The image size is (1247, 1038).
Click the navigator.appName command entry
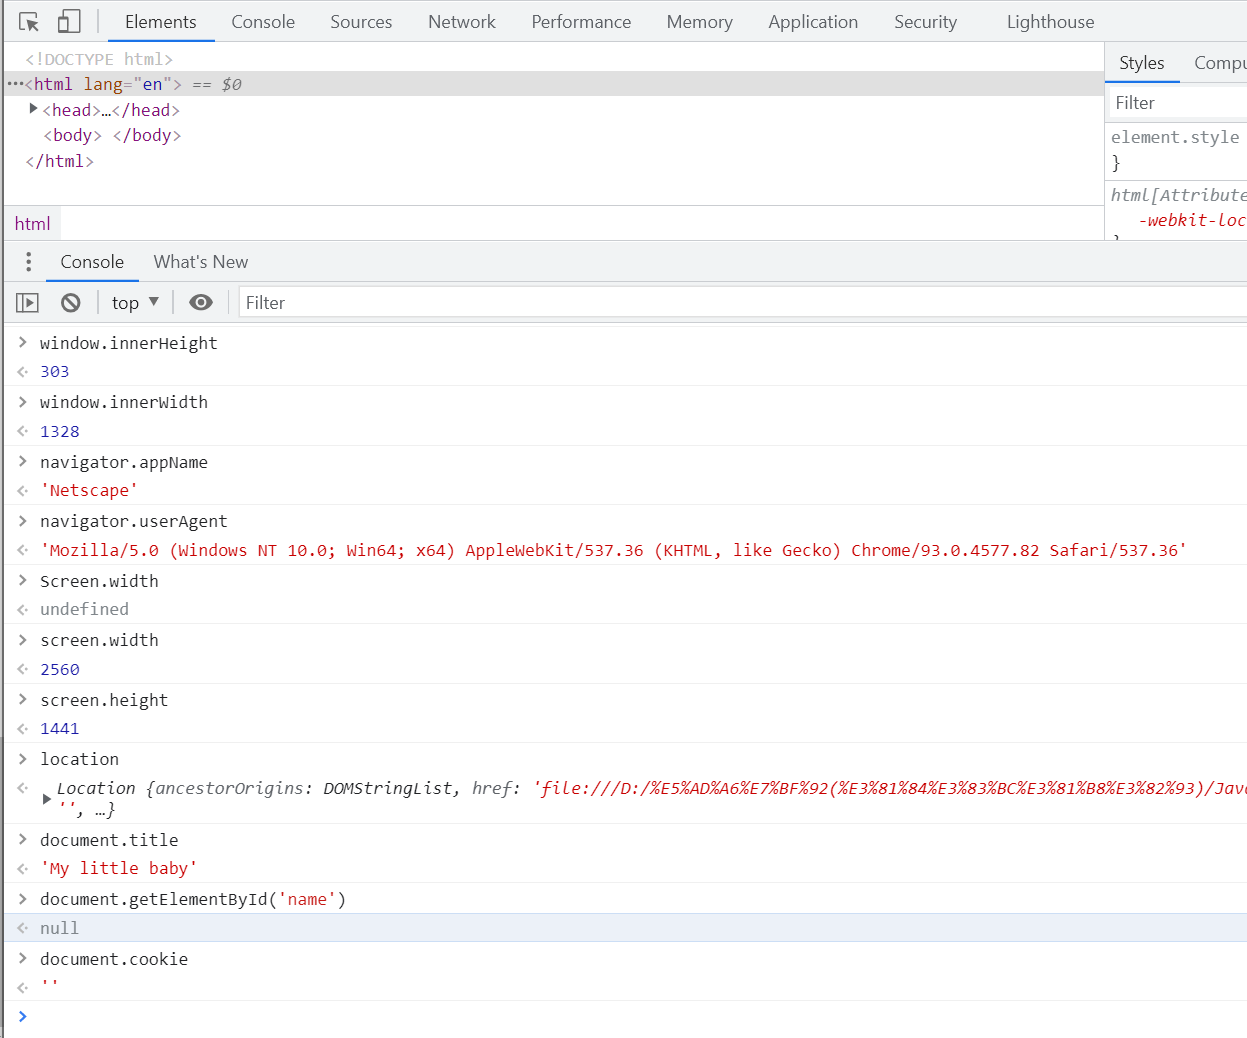coord(124,462)
